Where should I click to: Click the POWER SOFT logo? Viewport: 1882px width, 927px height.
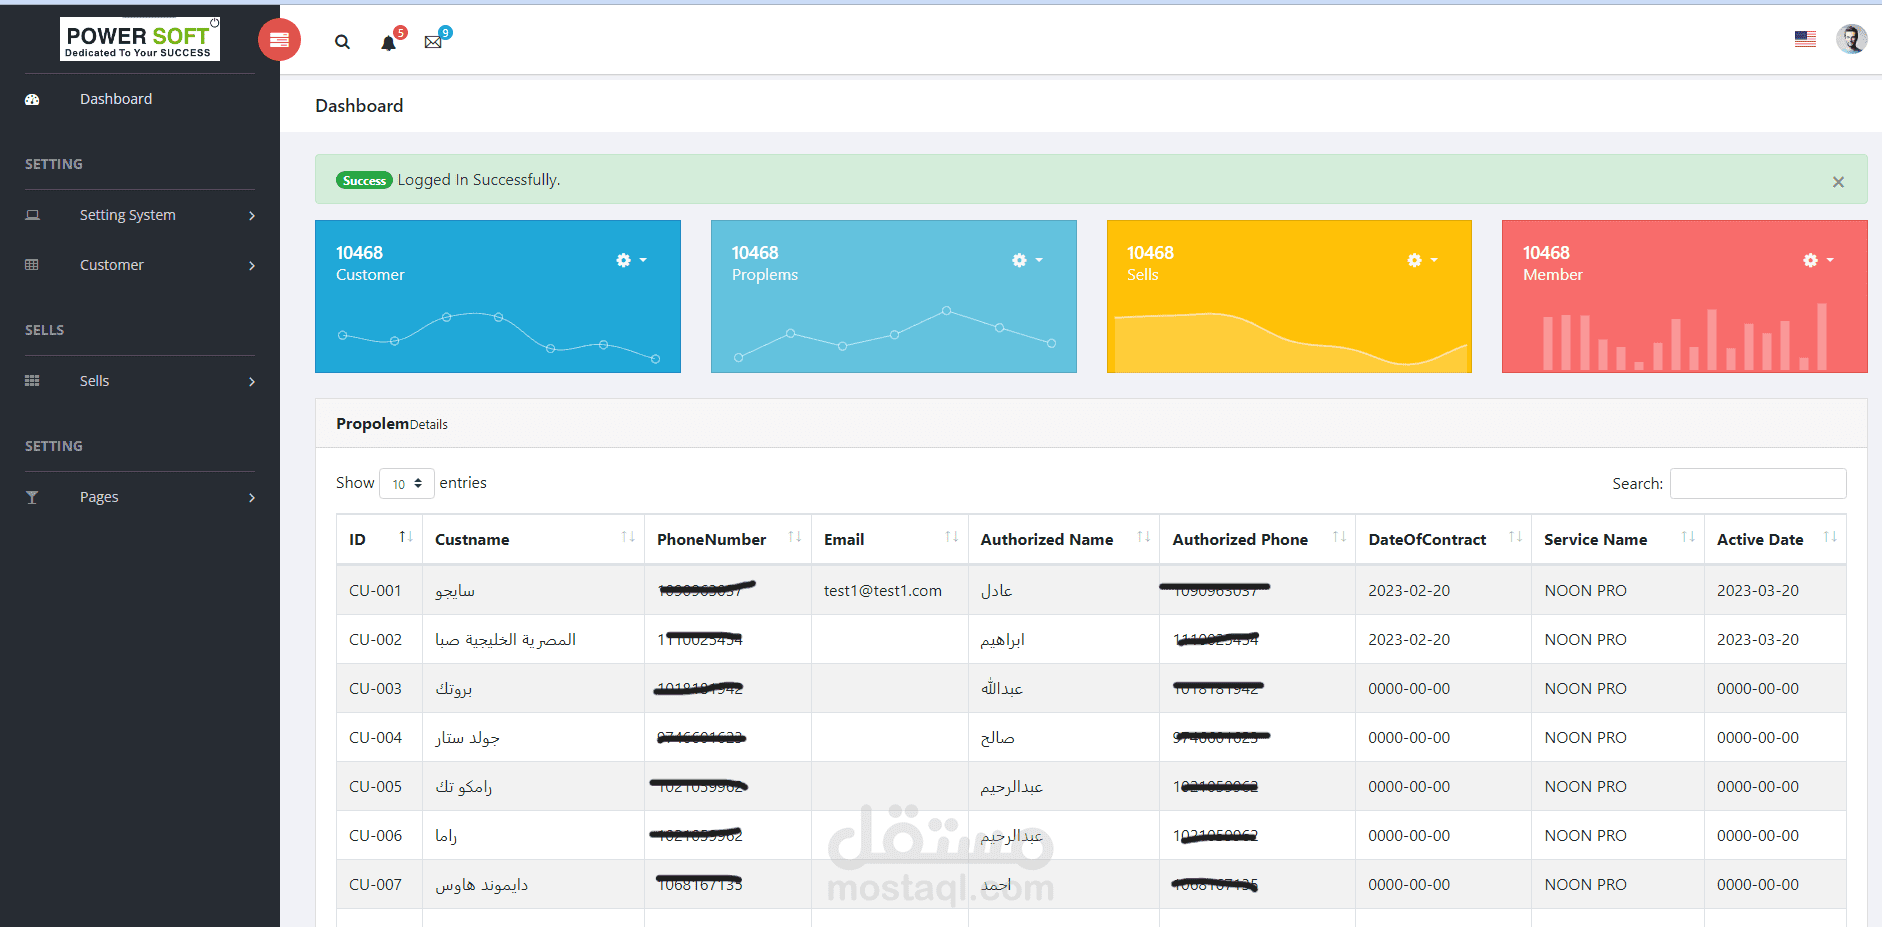139,38
